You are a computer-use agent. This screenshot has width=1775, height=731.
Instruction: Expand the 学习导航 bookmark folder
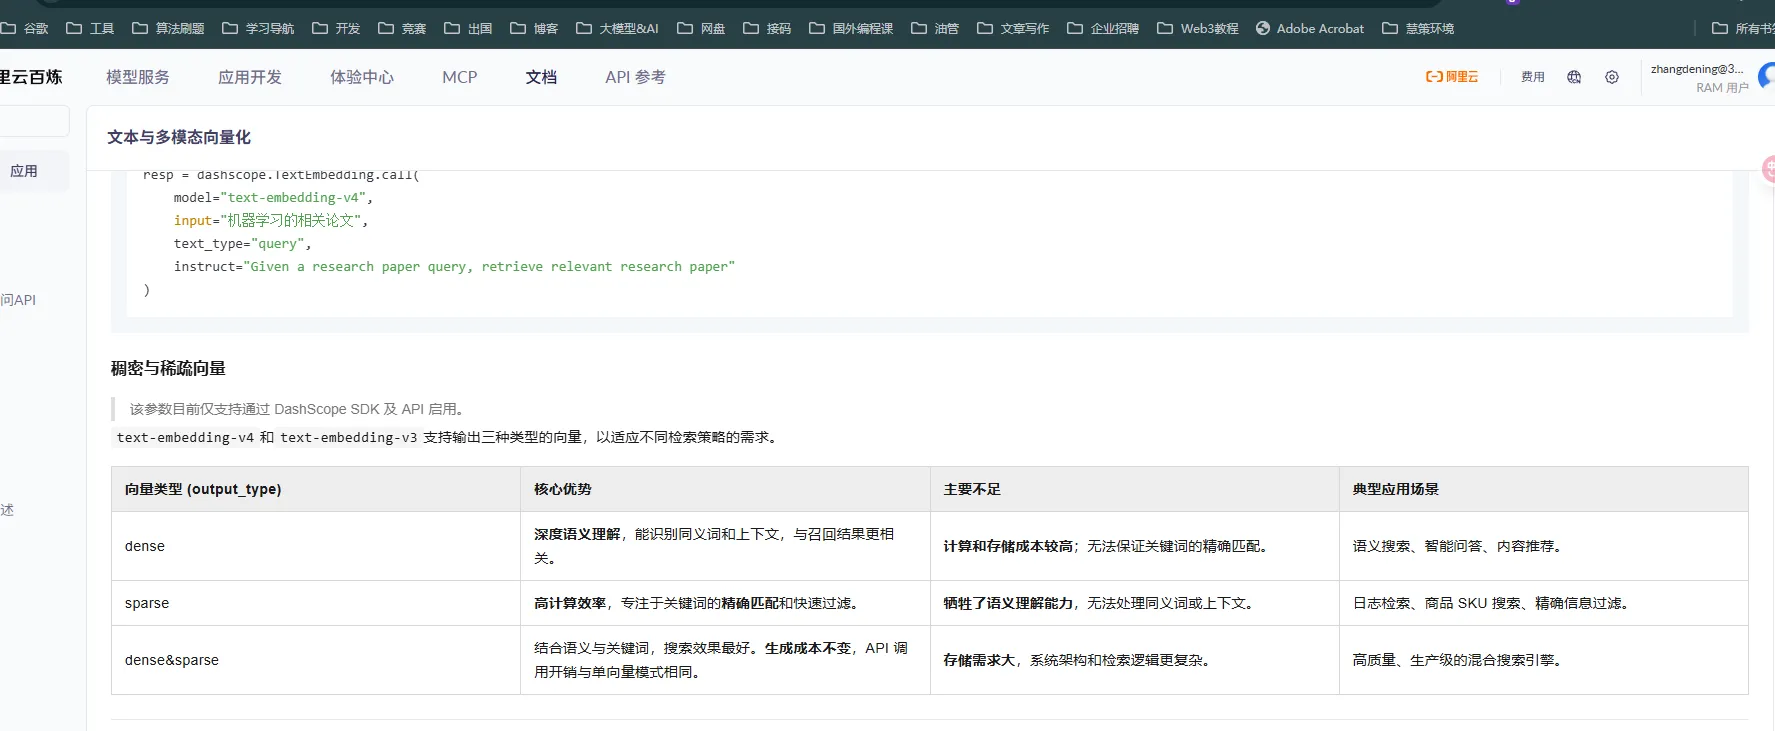[258, 28]
